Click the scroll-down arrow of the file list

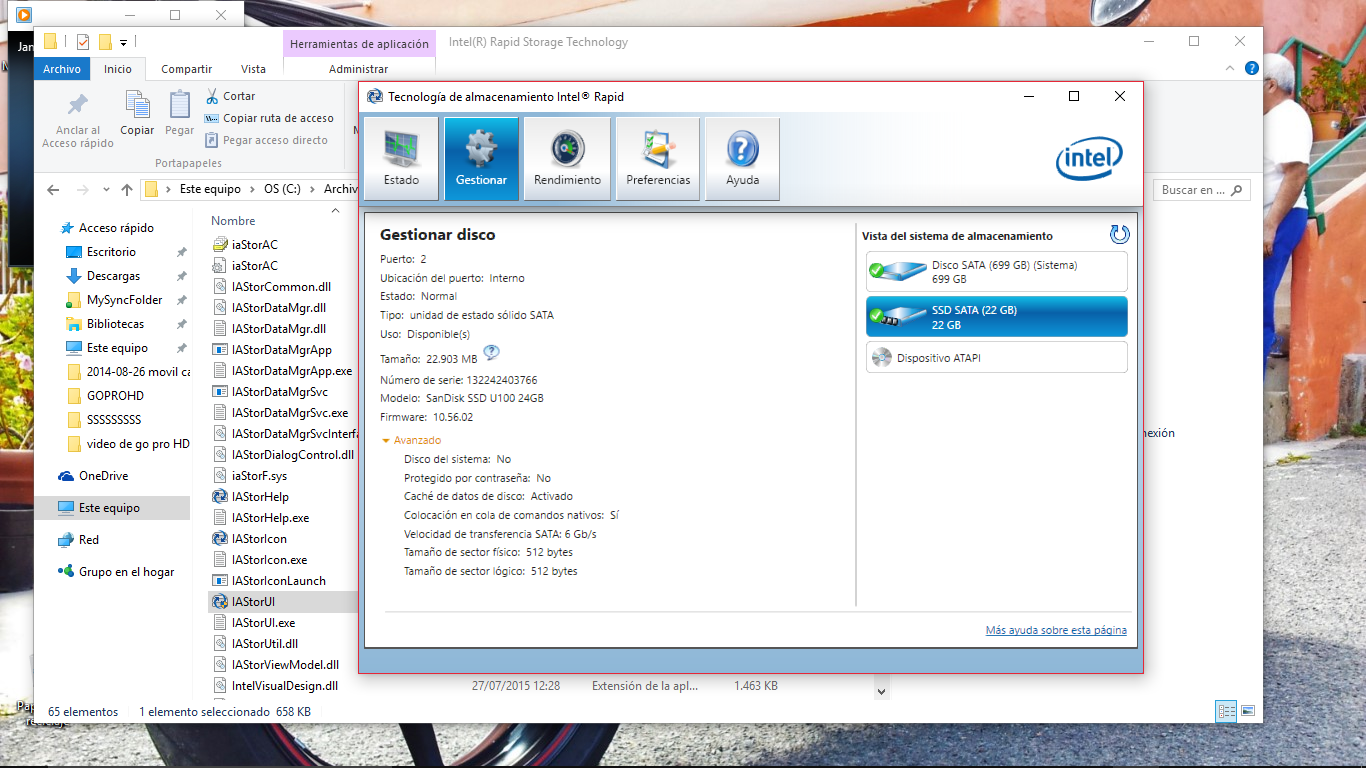pos(881,691)
